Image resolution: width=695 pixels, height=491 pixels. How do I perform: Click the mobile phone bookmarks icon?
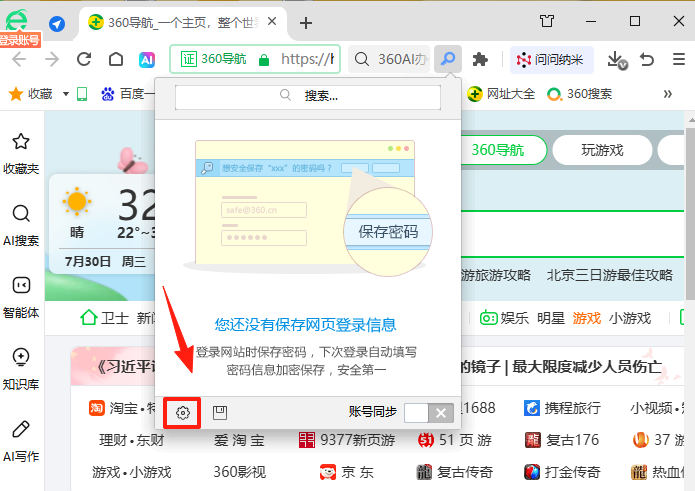tap(82, 94)
